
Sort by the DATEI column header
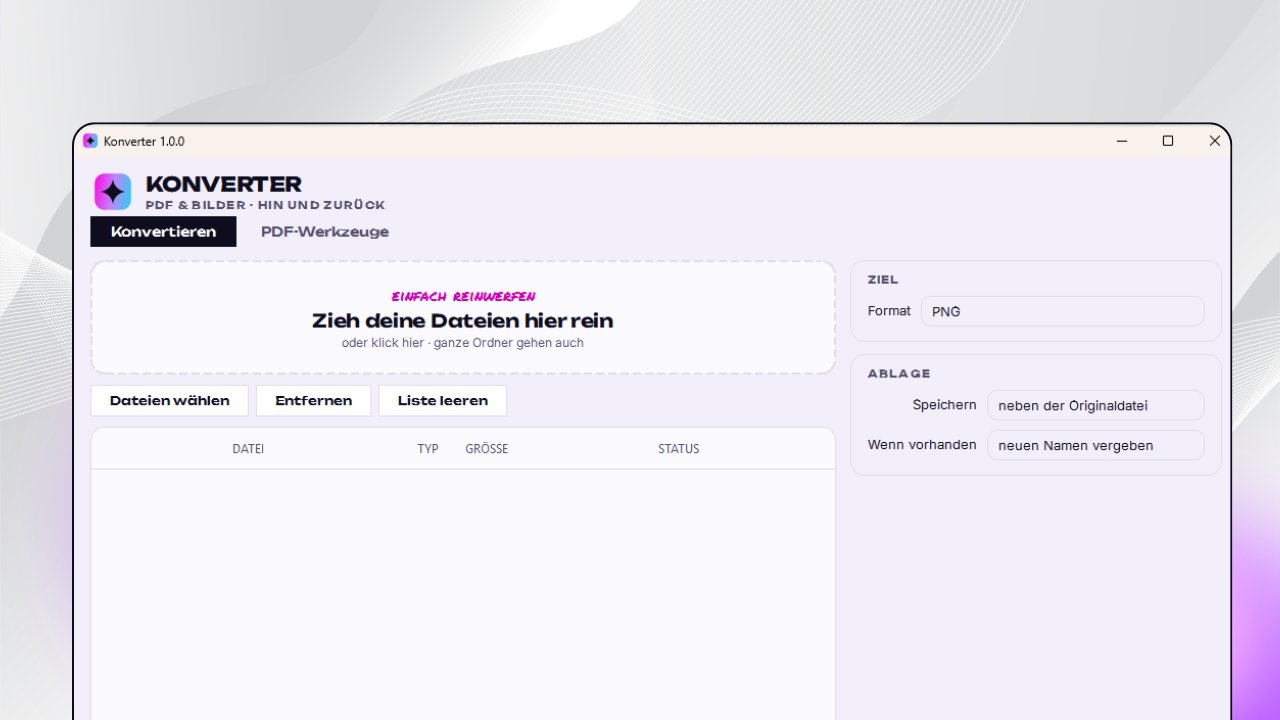(x=248, y=449)
